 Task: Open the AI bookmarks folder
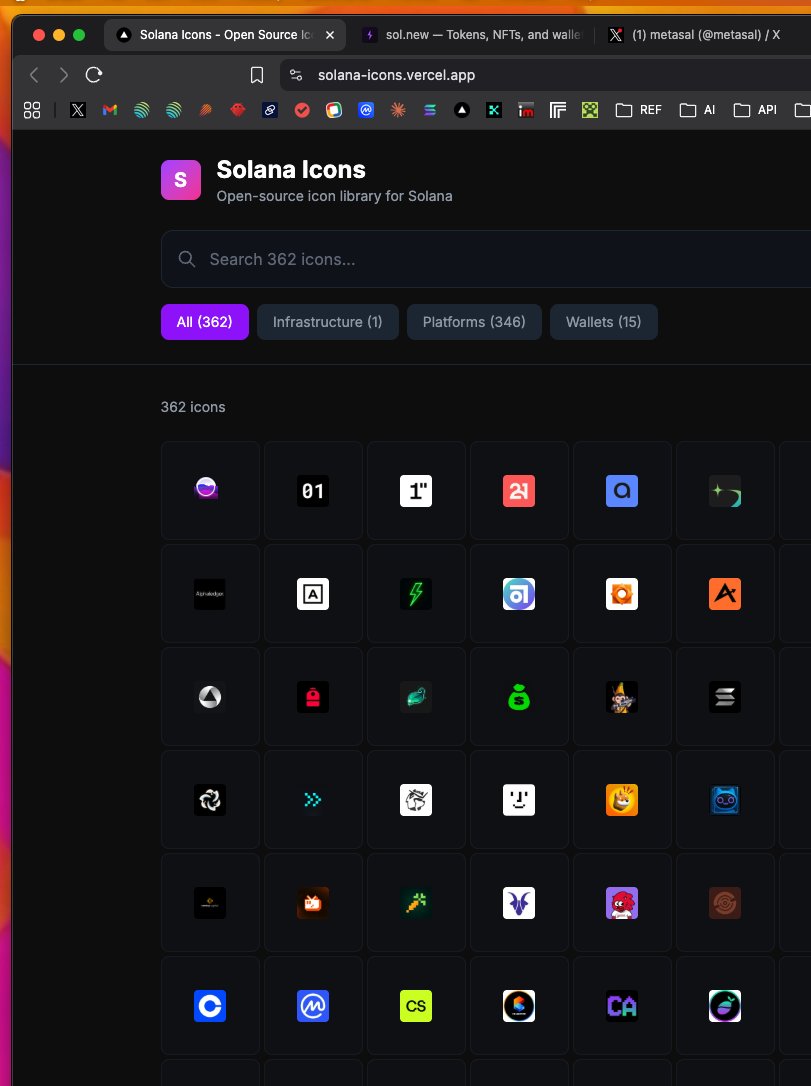[697, 109]
